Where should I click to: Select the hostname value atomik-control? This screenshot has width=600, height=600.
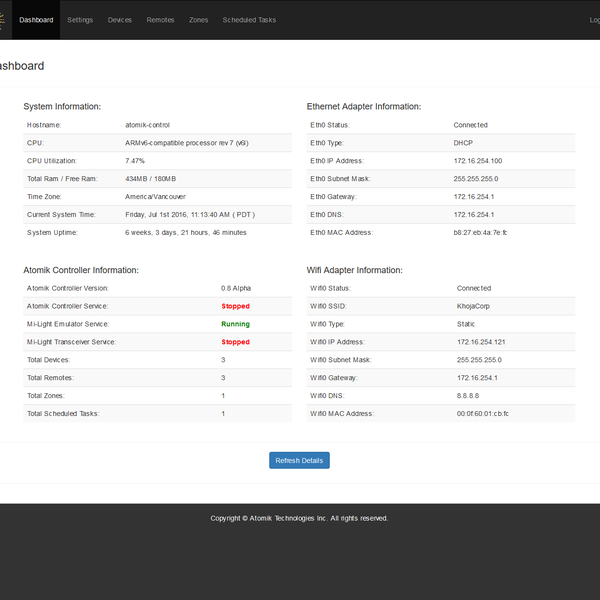[x=148, y=125]
